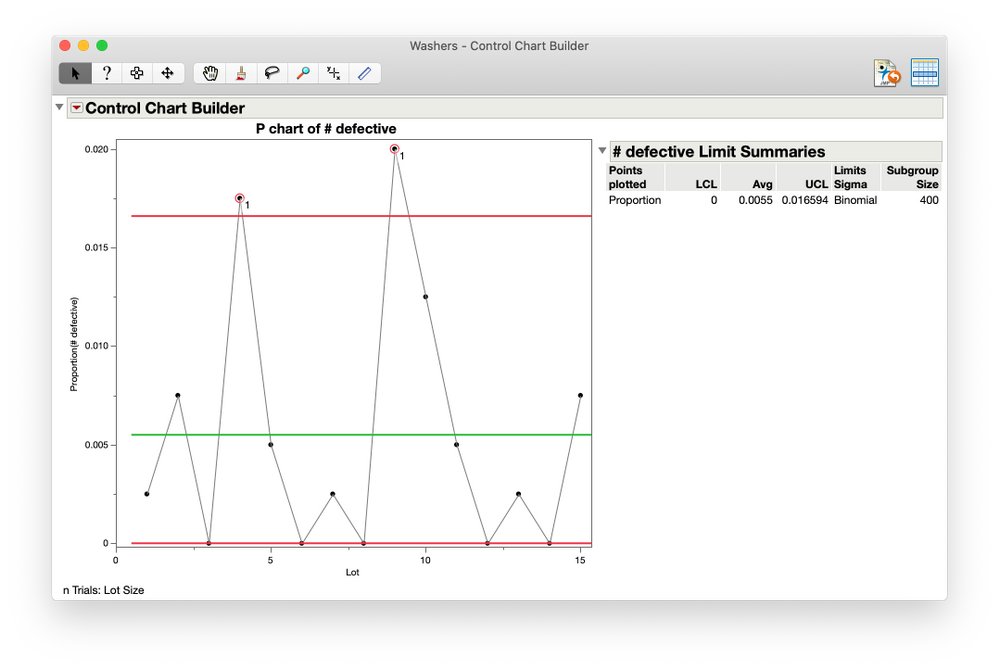
Task: Close the window with the red button
Action: [65, 45]
